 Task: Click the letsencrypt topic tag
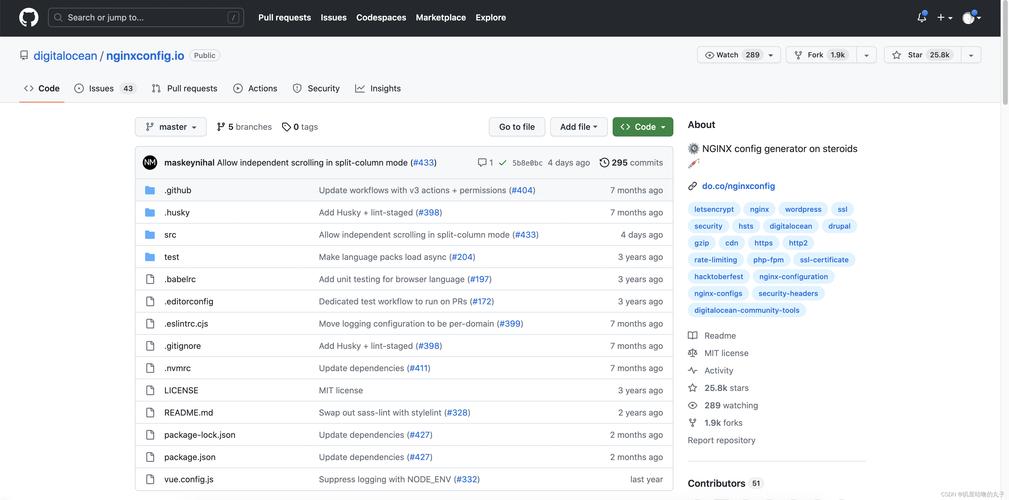pyautogui.click(x=714, y=209)
